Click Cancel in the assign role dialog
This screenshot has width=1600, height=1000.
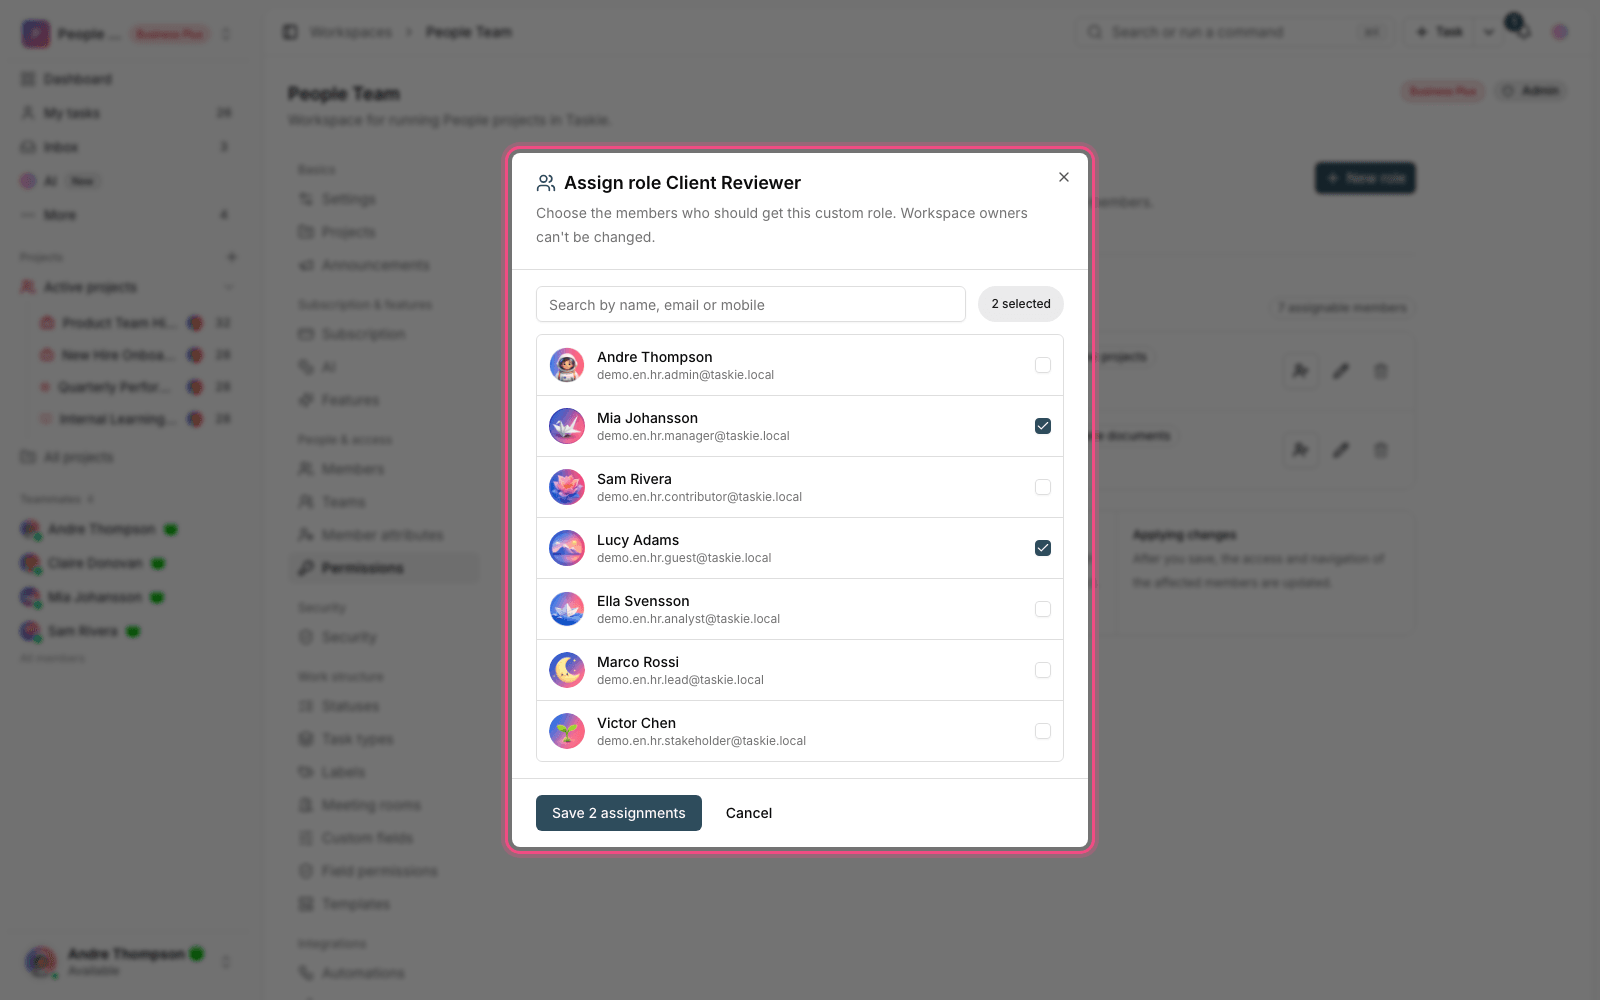[x=749, y=813]
